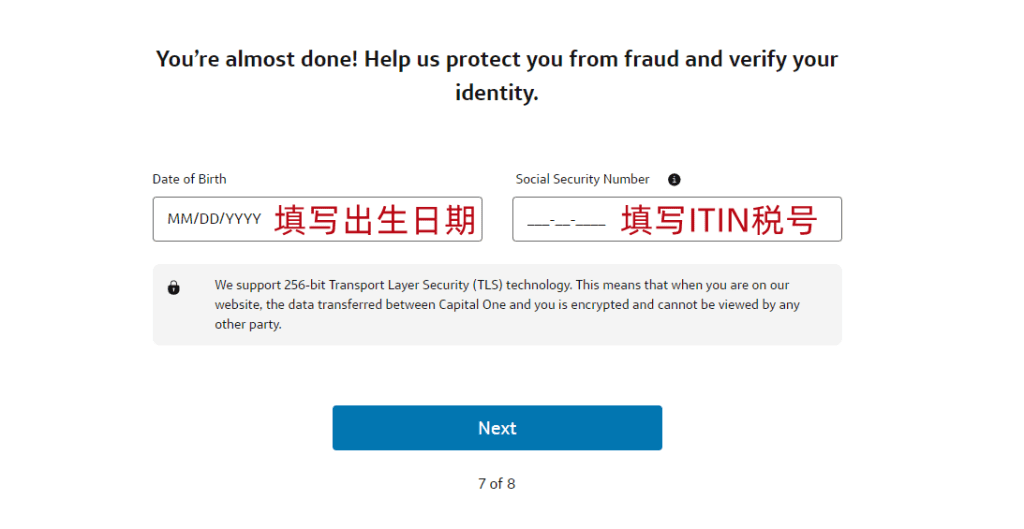Click the red 填写ITIN税号 annotation
The image size is (1024, 529).
719,220
